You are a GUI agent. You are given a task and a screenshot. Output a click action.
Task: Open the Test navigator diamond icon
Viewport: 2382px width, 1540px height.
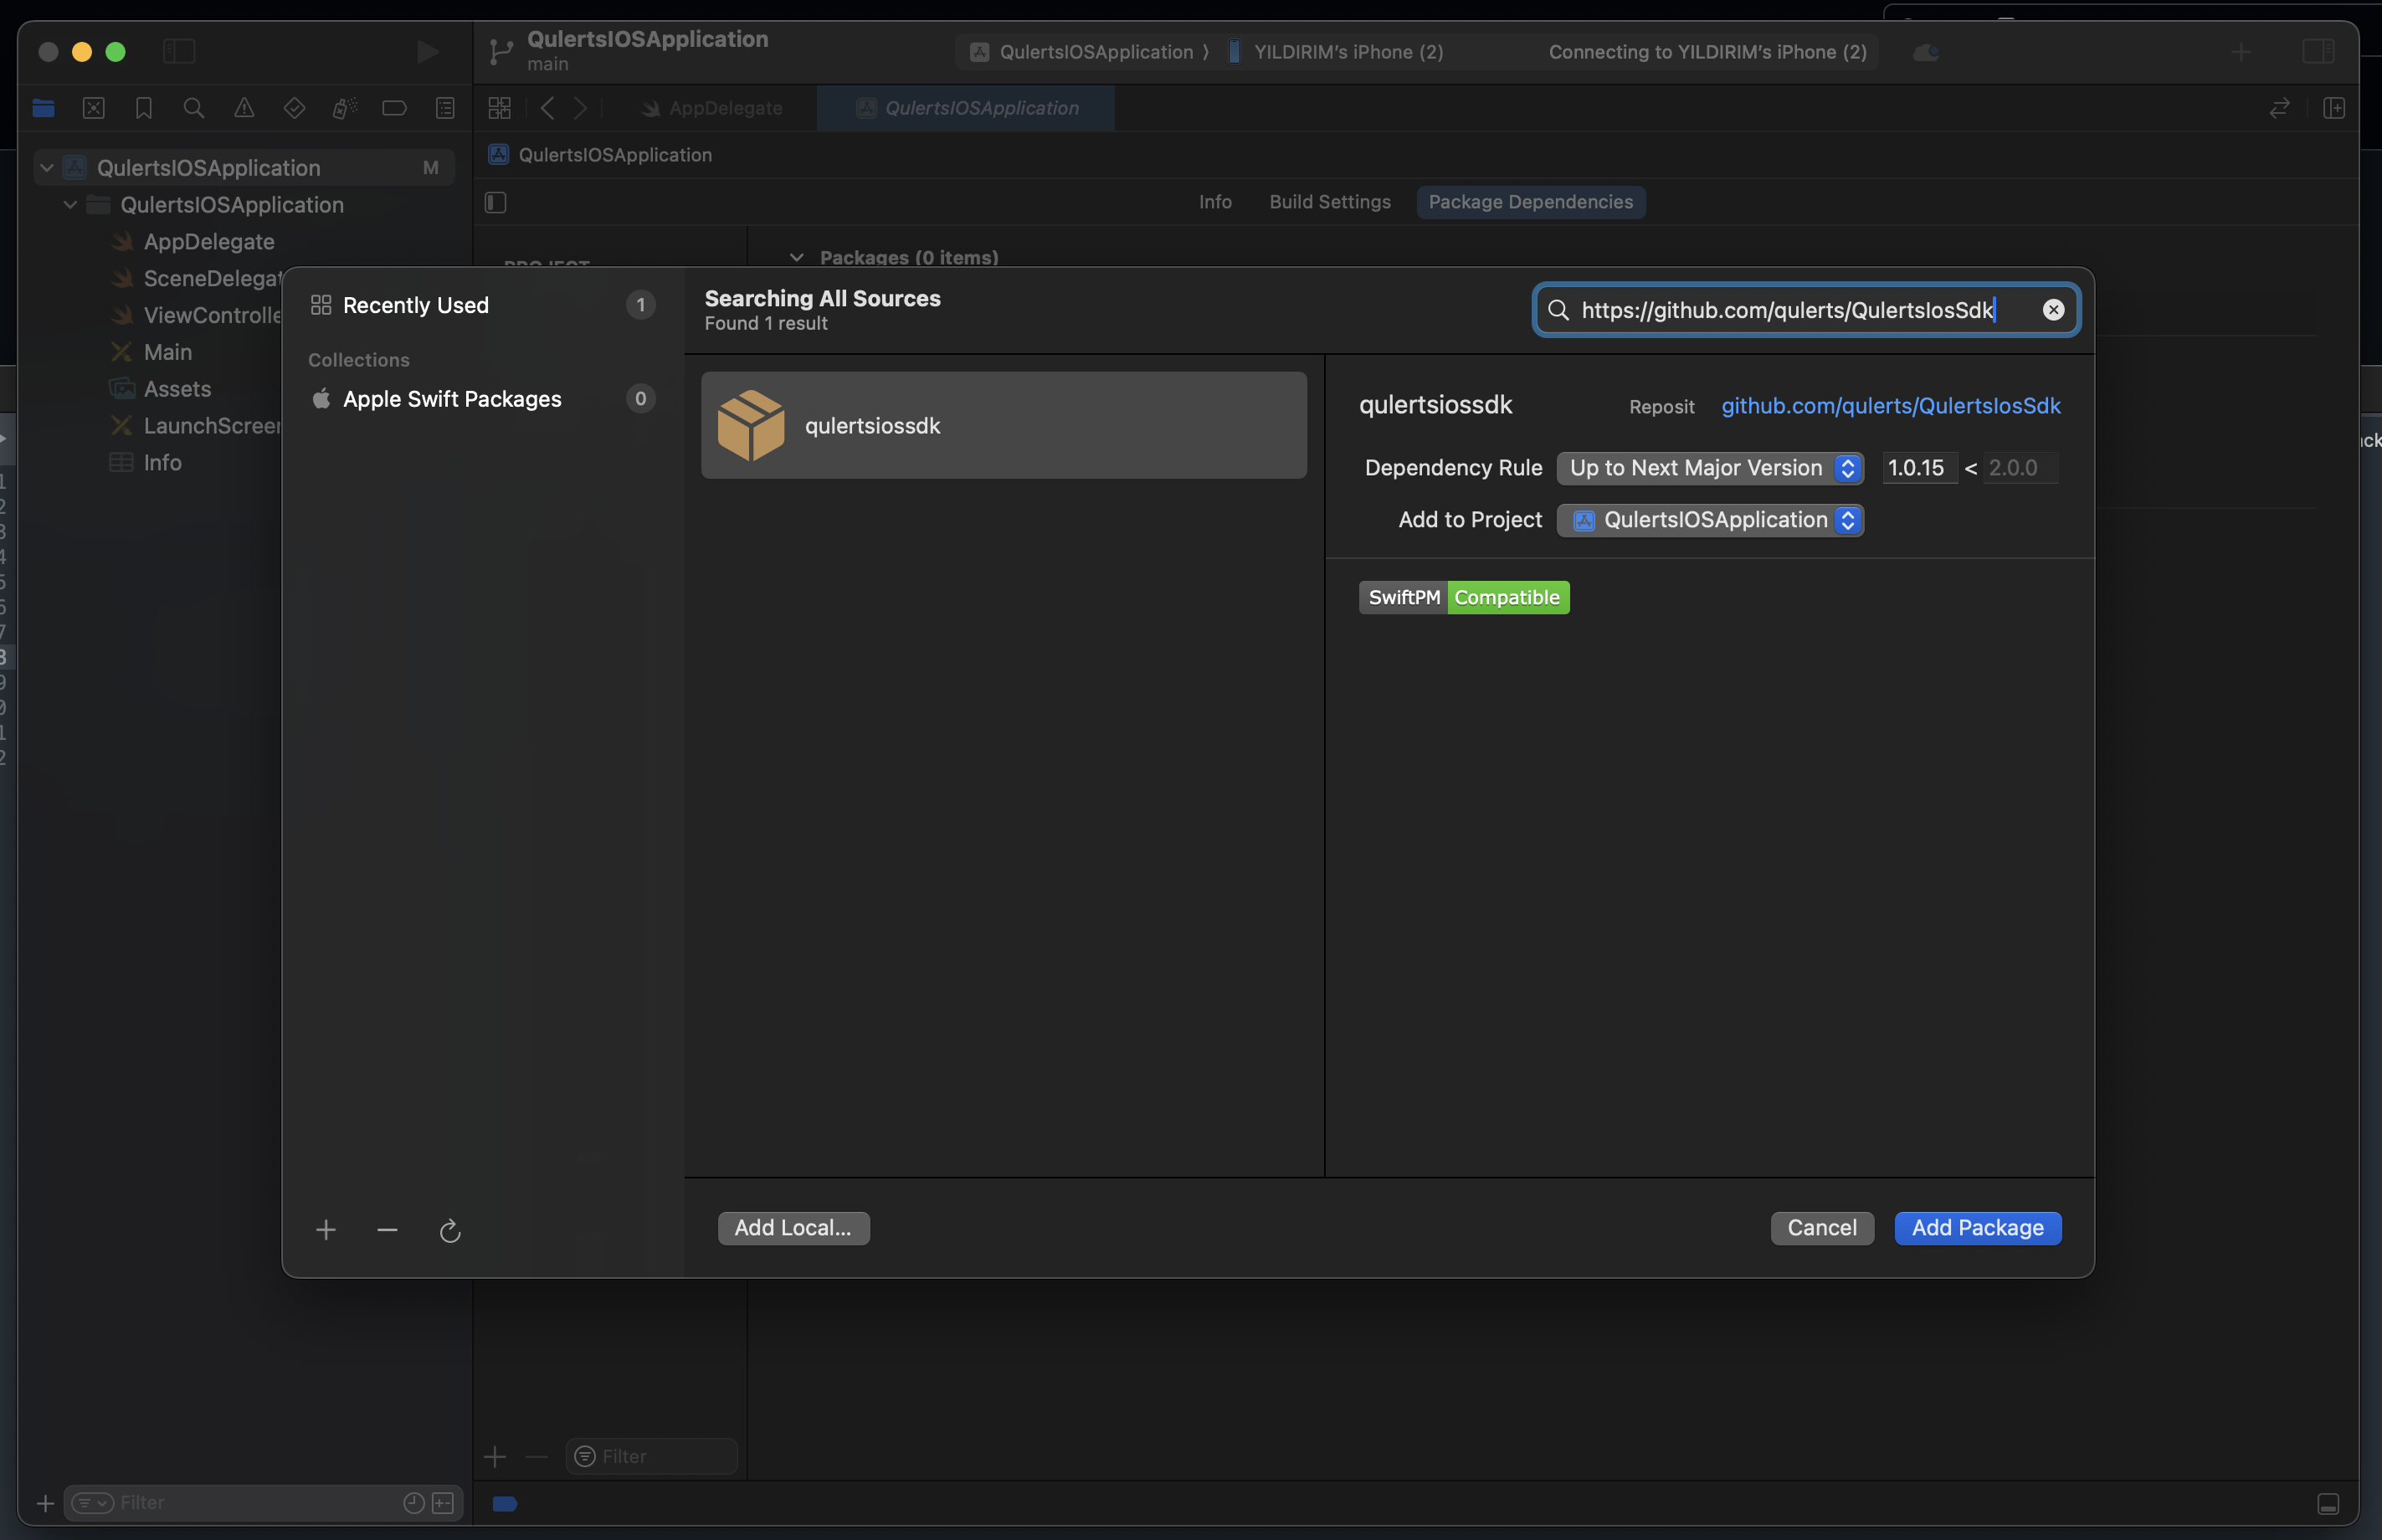pyautogui.click(x=294, y=108)
